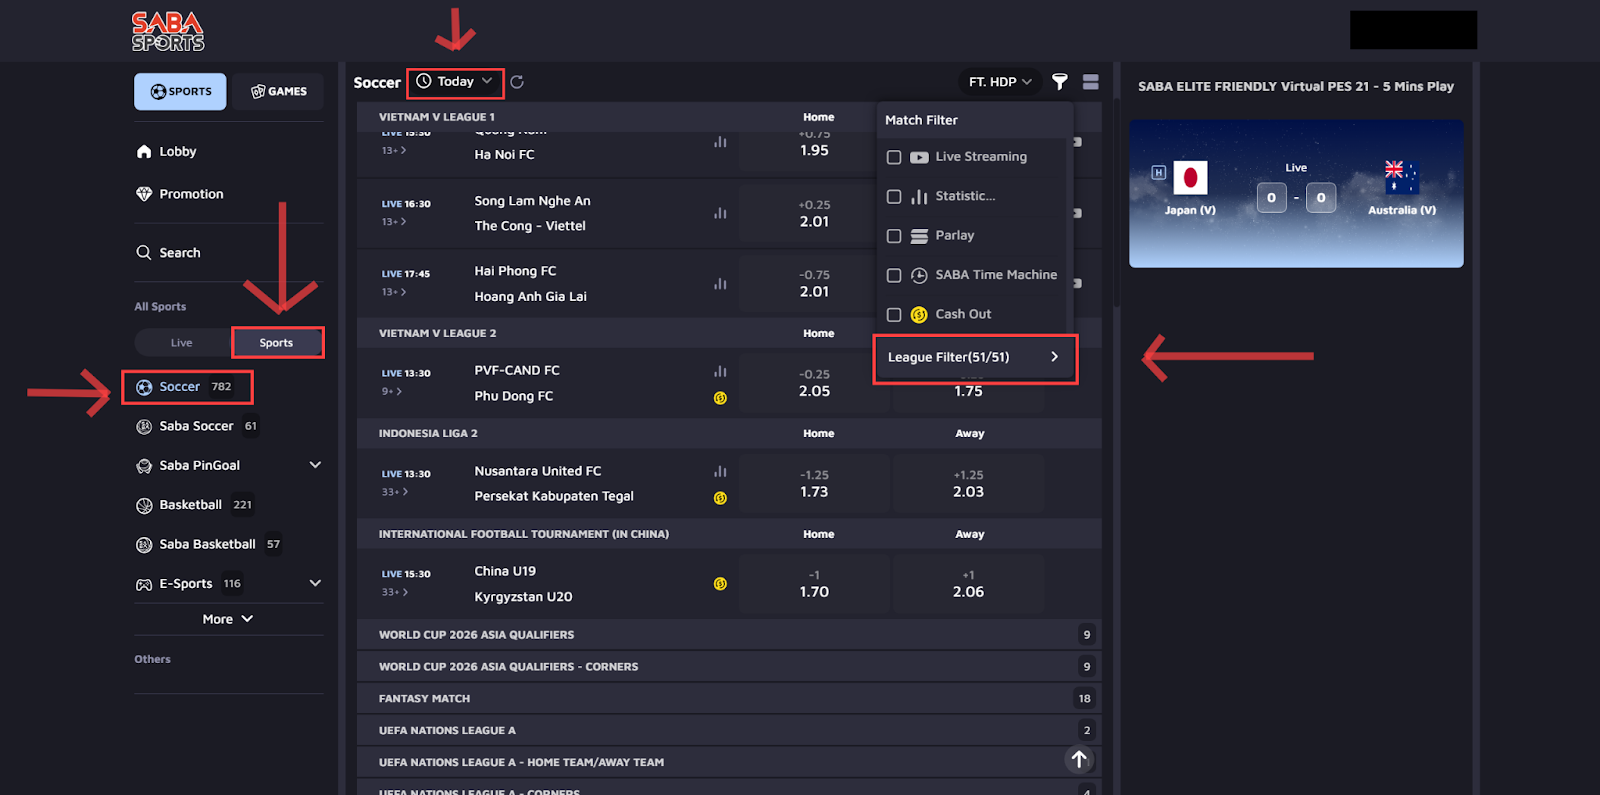Switch the list layout view icon

point(1091,82)
